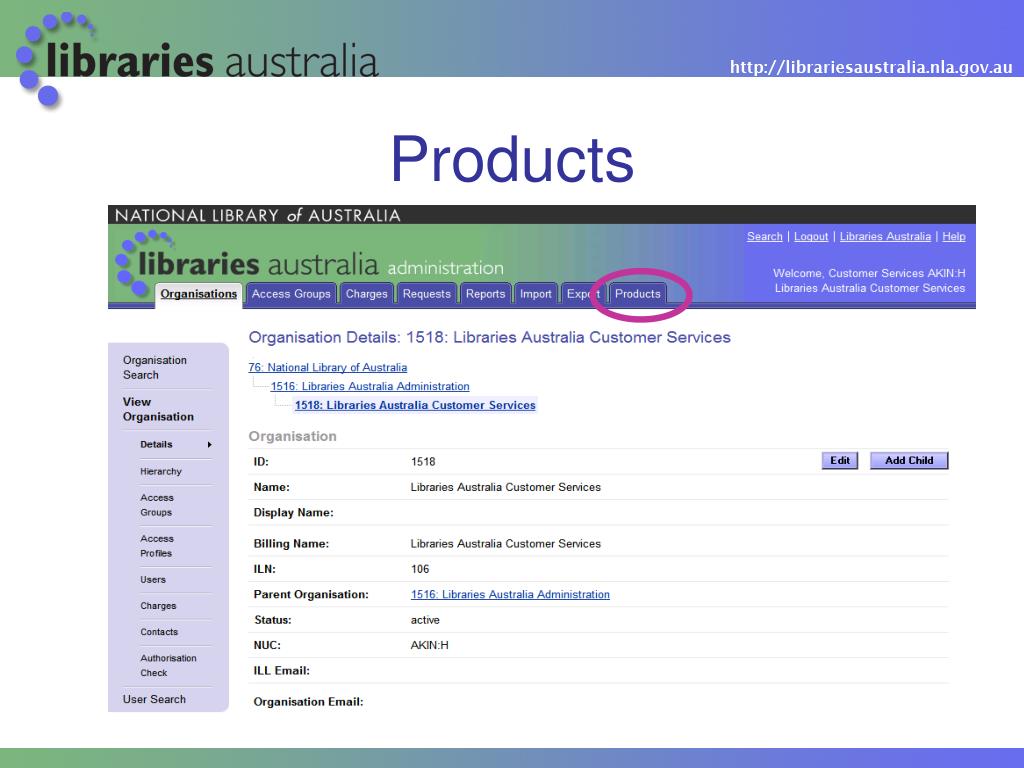Click the Search link in header

[765, 236]
